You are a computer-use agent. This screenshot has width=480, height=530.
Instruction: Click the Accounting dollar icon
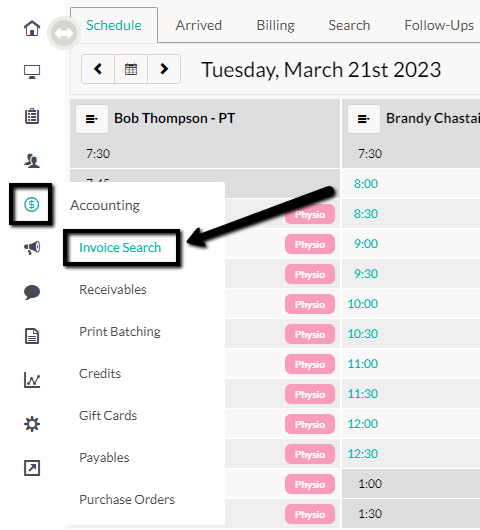click(31, 204)
